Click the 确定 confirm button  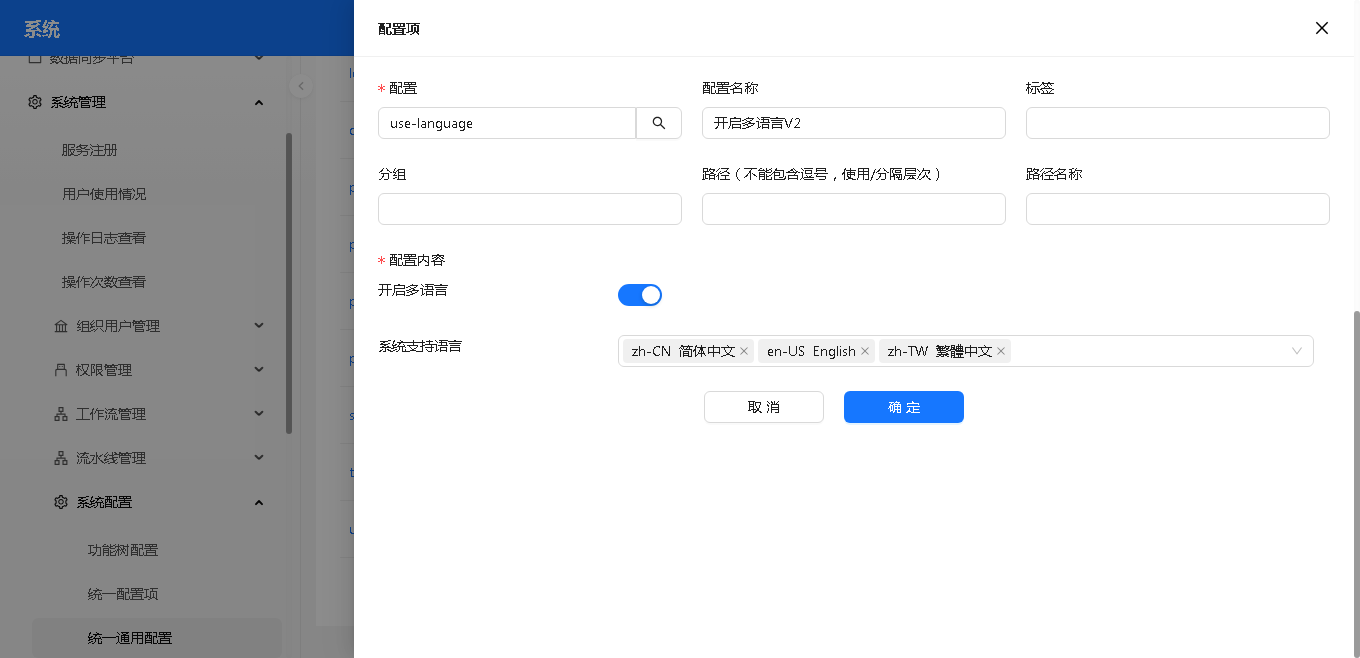(903, 407)
